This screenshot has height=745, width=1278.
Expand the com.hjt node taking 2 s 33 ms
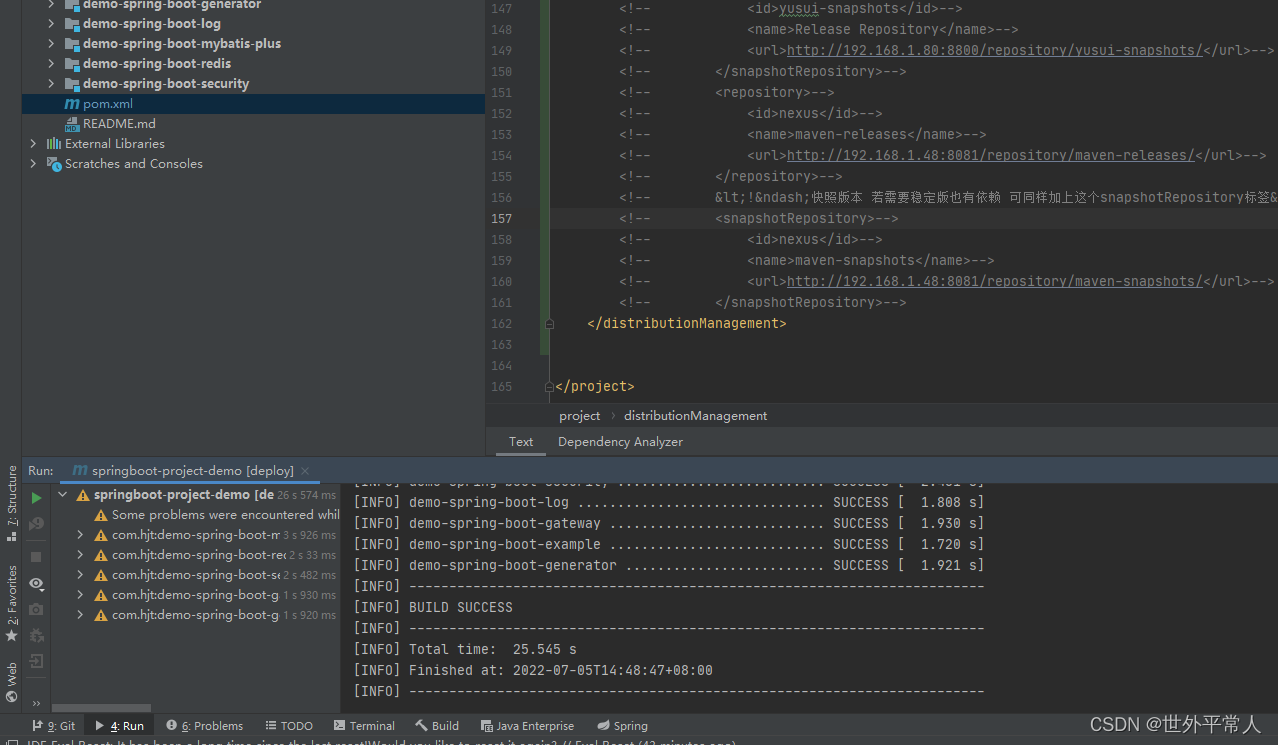point(80,555)
